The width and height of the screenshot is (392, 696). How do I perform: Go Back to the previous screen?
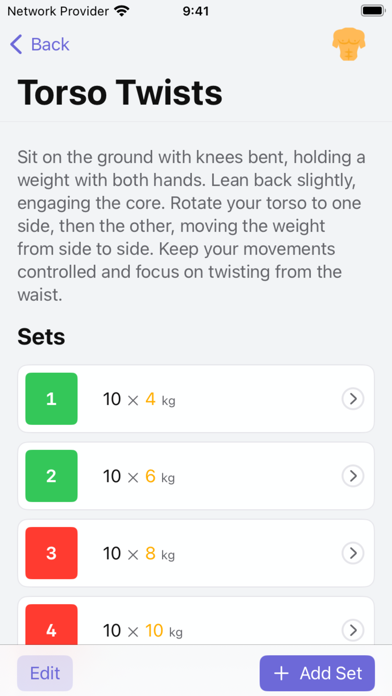[x=40, y=45]
